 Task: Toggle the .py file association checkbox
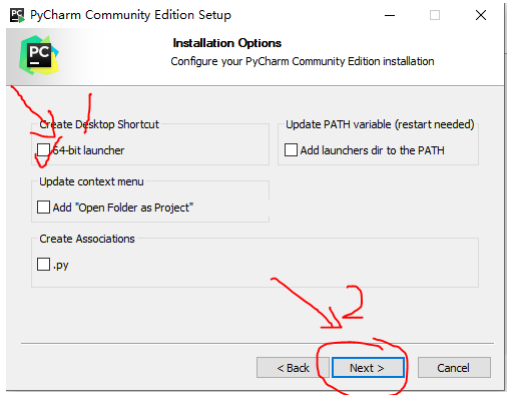click(44, 264)
